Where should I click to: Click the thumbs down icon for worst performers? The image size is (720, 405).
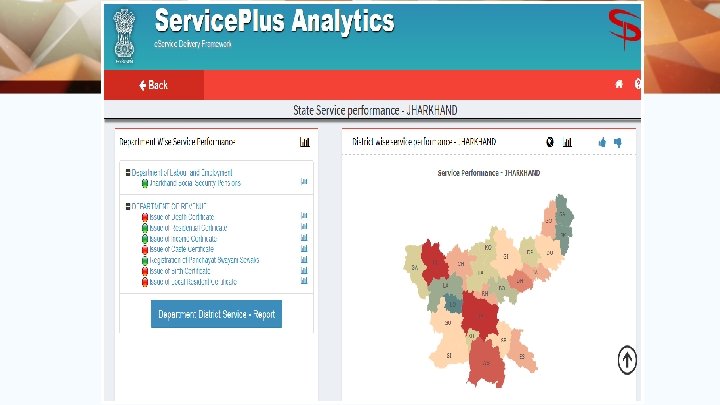tap(618, 143)
